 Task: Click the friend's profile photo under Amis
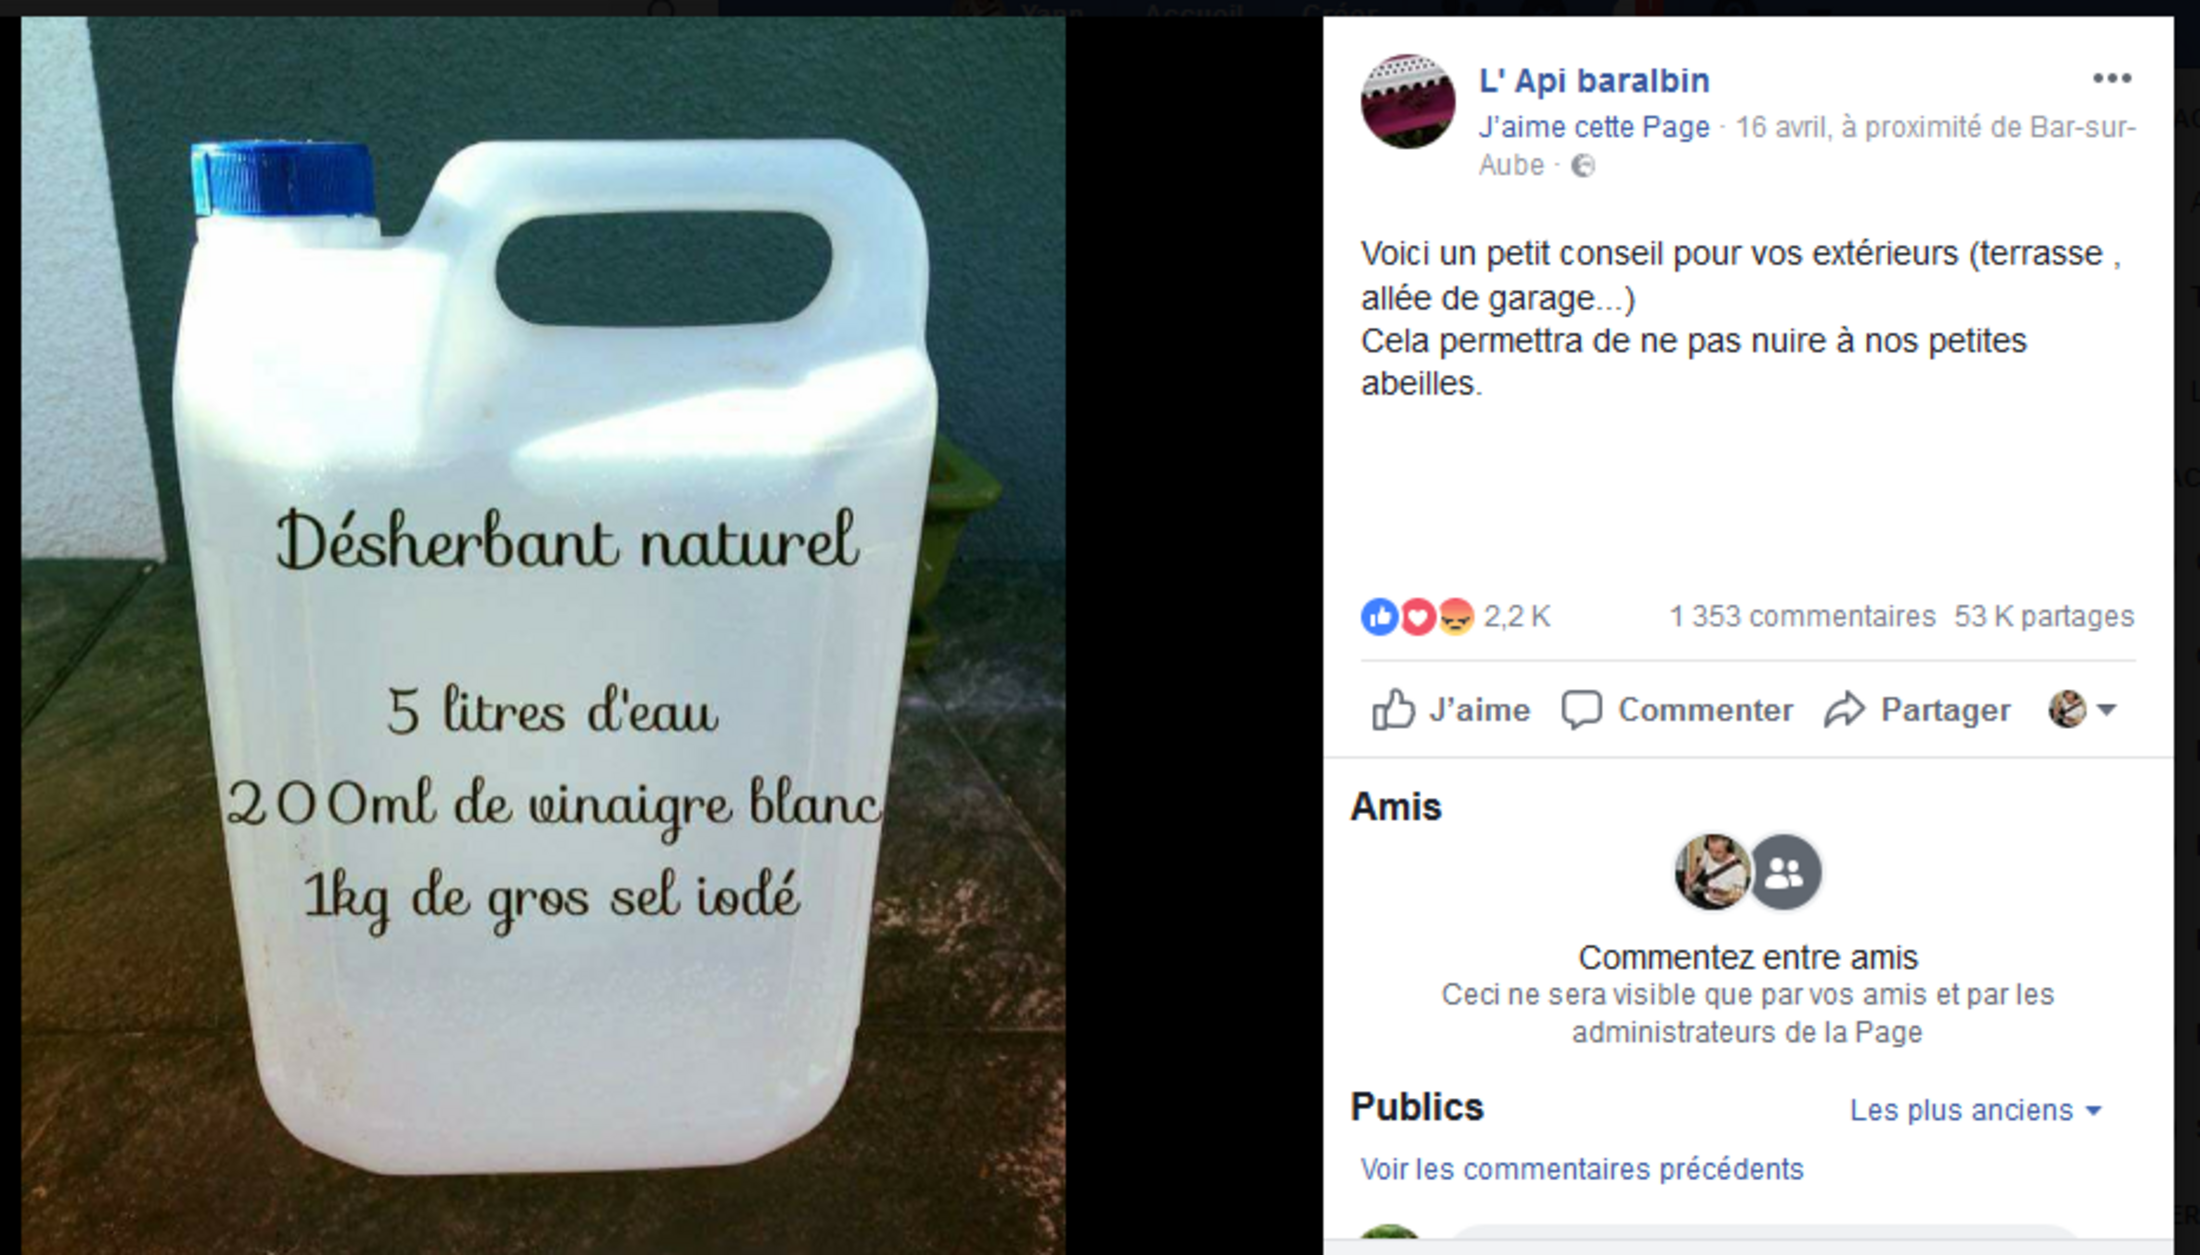pos(1712,873)
